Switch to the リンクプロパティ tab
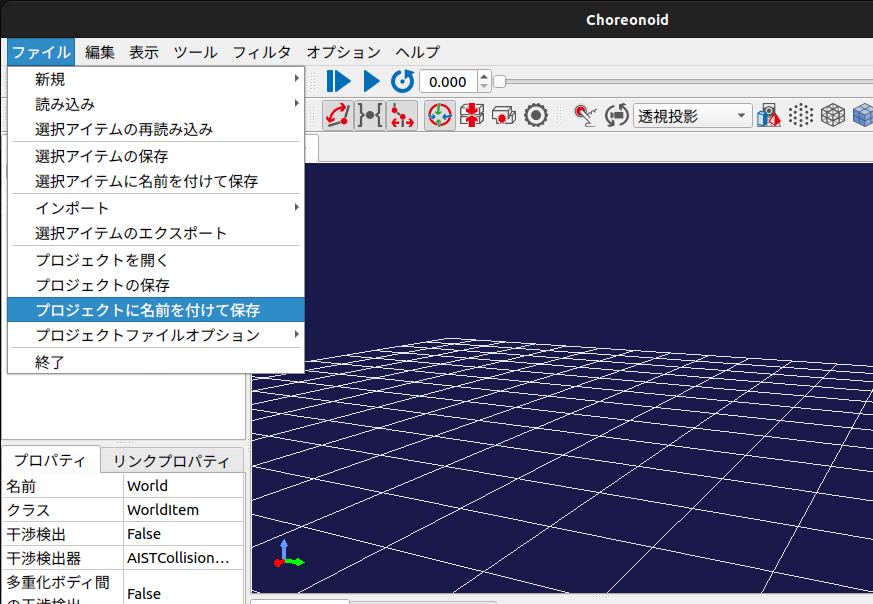 click(x=172, y=461)
